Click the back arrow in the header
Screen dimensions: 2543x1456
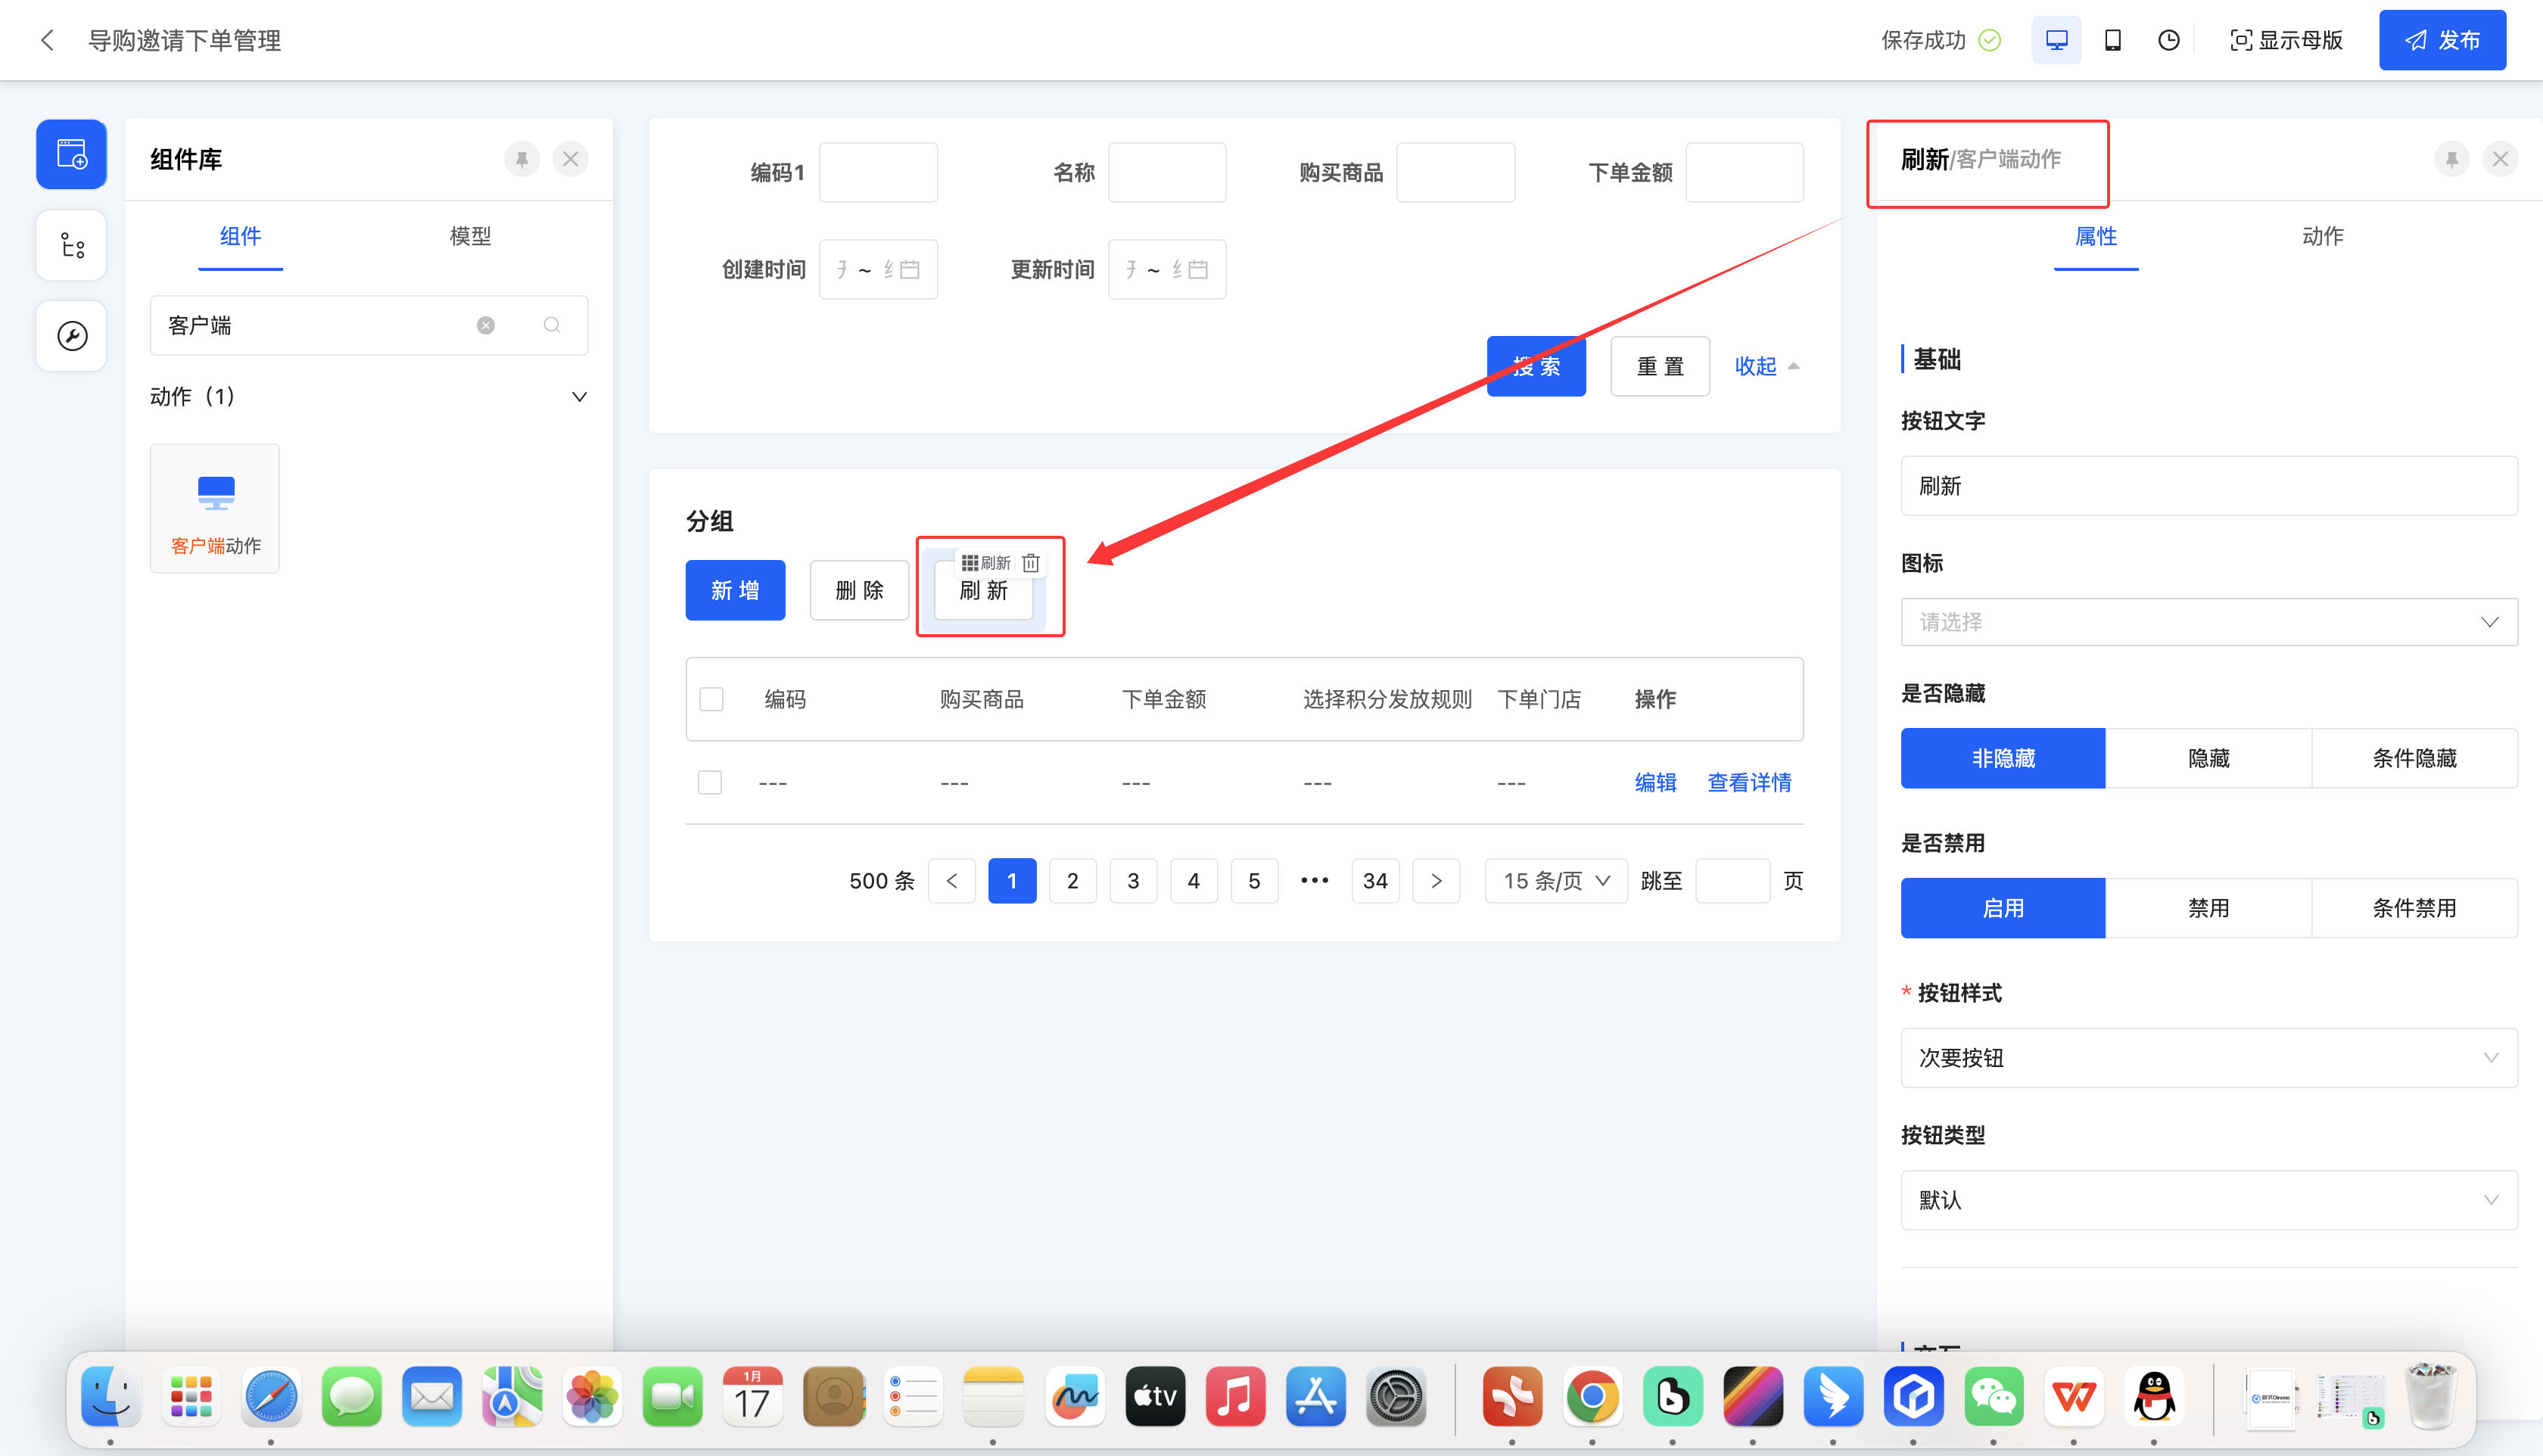[x=47, y=40]
